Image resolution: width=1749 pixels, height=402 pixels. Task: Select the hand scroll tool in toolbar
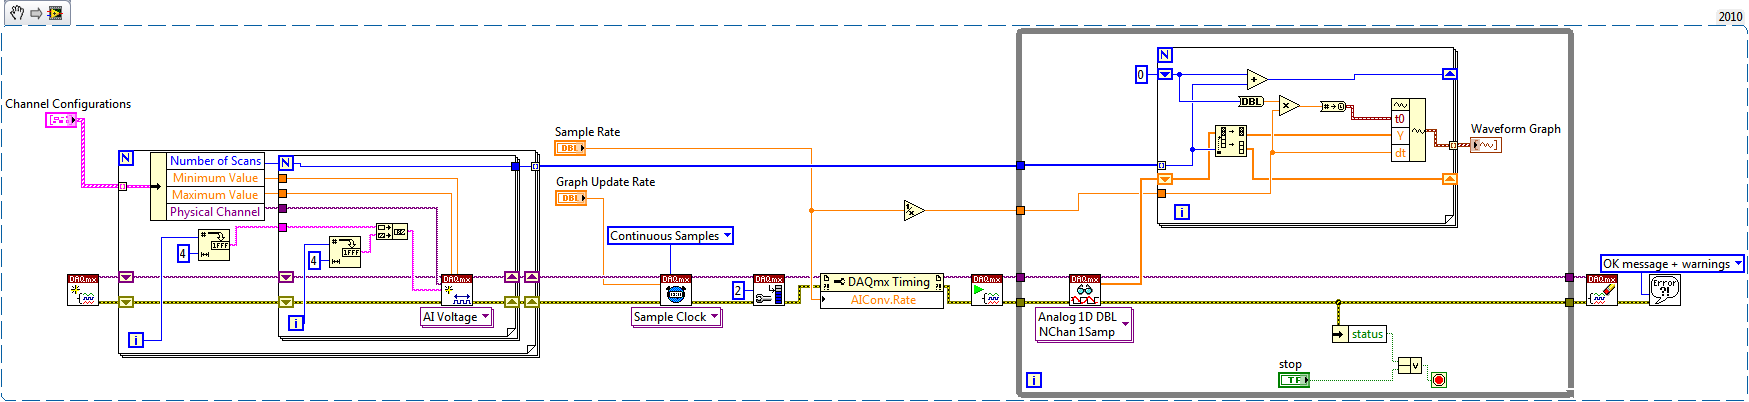tap(17, 13)
